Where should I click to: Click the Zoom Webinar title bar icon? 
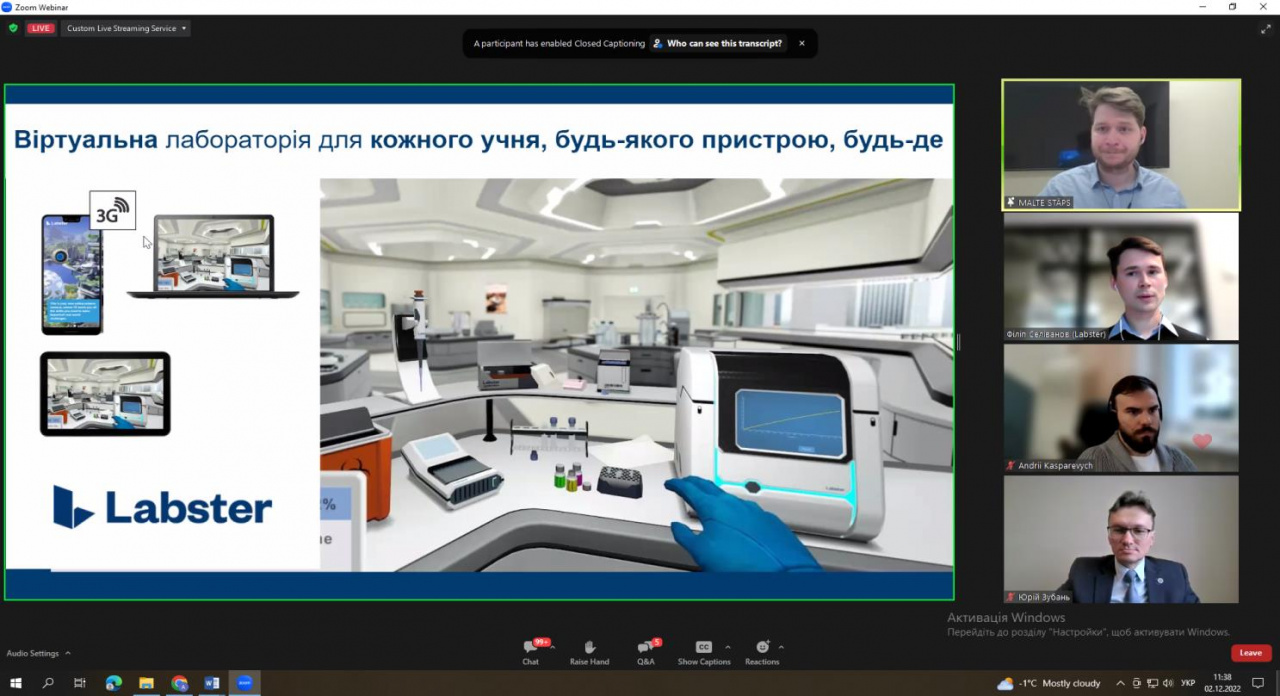pyautogui.click(x=7, y=7)
